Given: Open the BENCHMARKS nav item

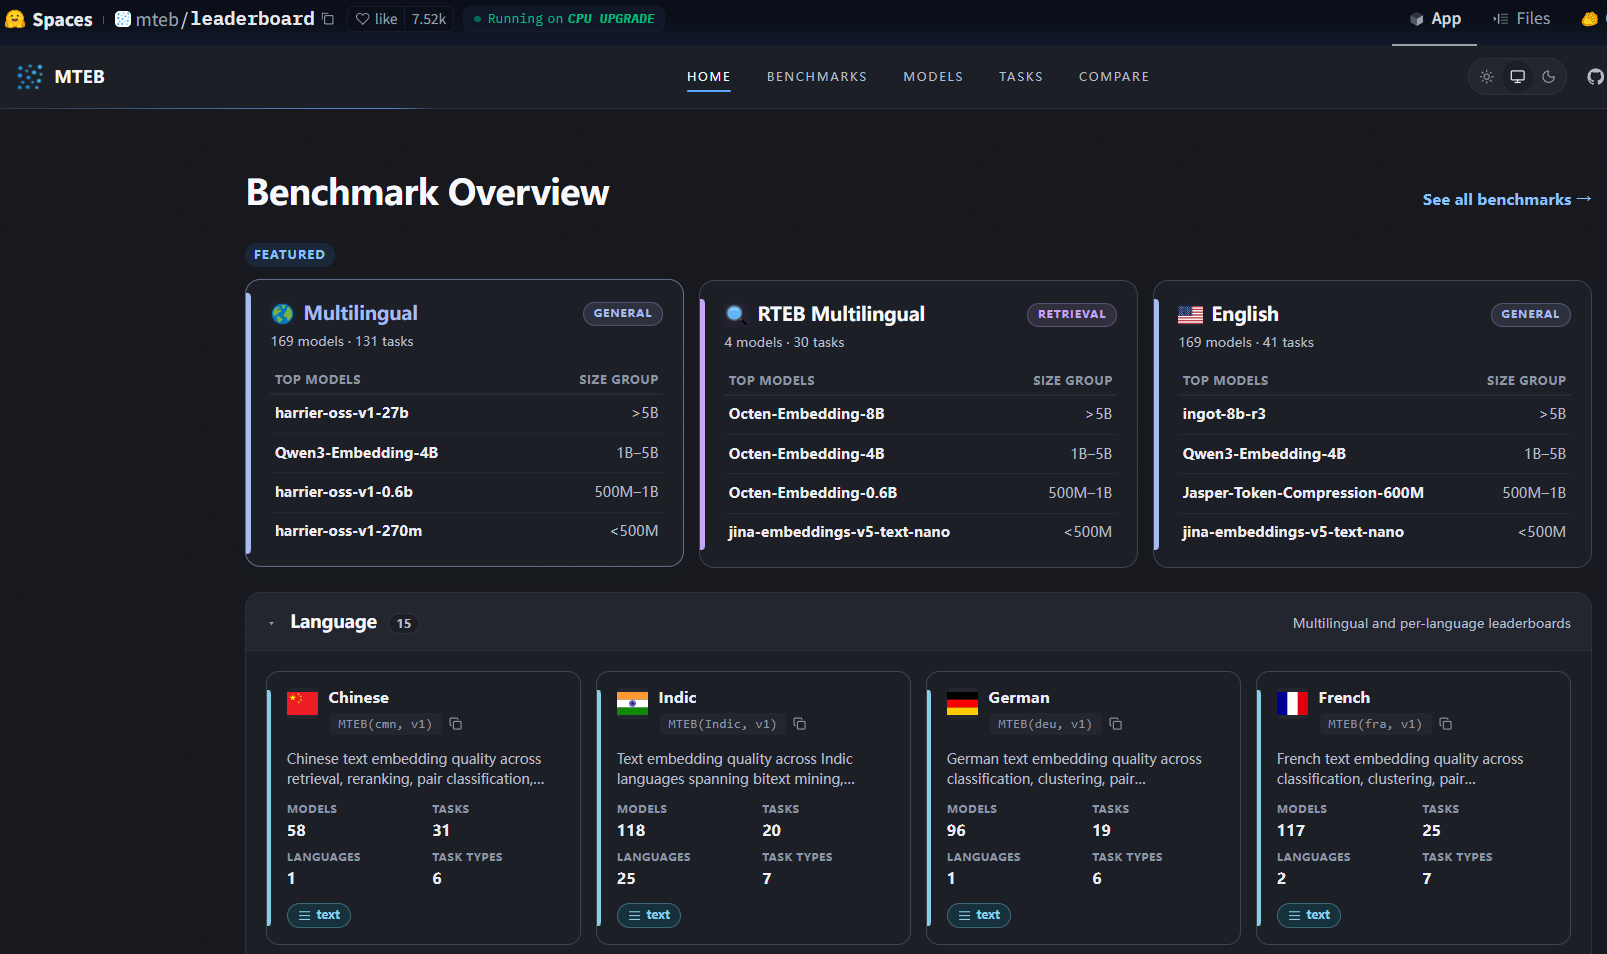Looking at the screenshot, I should [816, 77].
